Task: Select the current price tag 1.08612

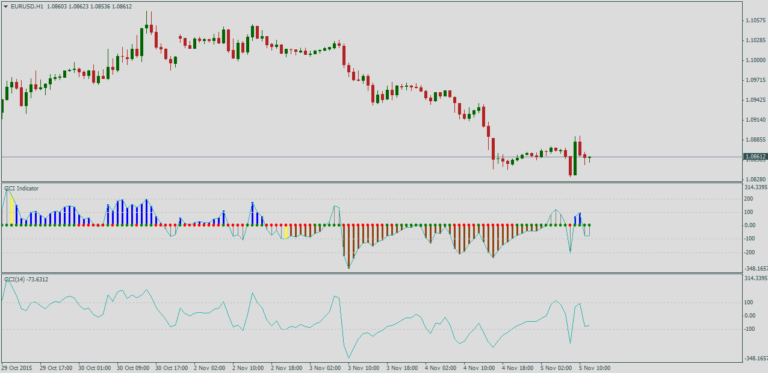Action: [x=755, y=157]
